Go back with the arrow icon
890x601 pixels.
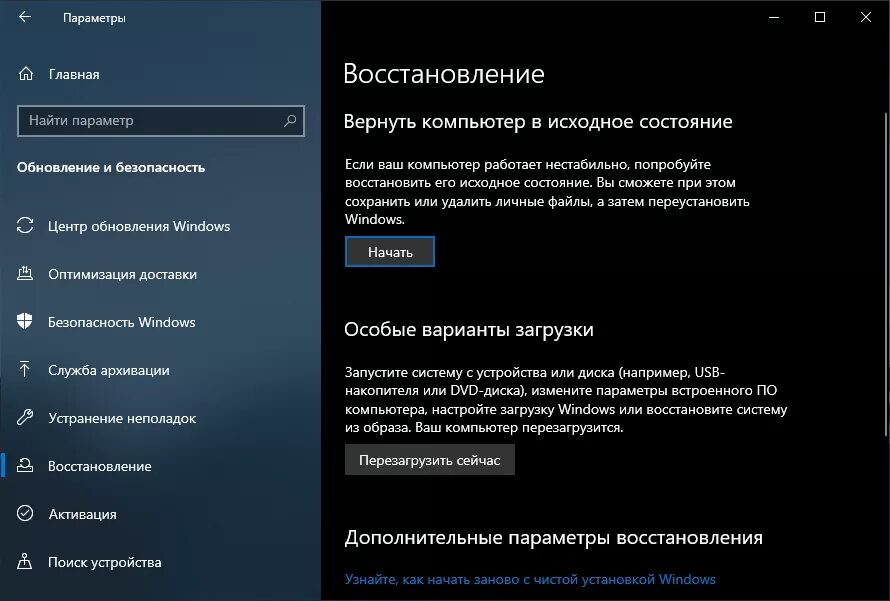[25, 17]
